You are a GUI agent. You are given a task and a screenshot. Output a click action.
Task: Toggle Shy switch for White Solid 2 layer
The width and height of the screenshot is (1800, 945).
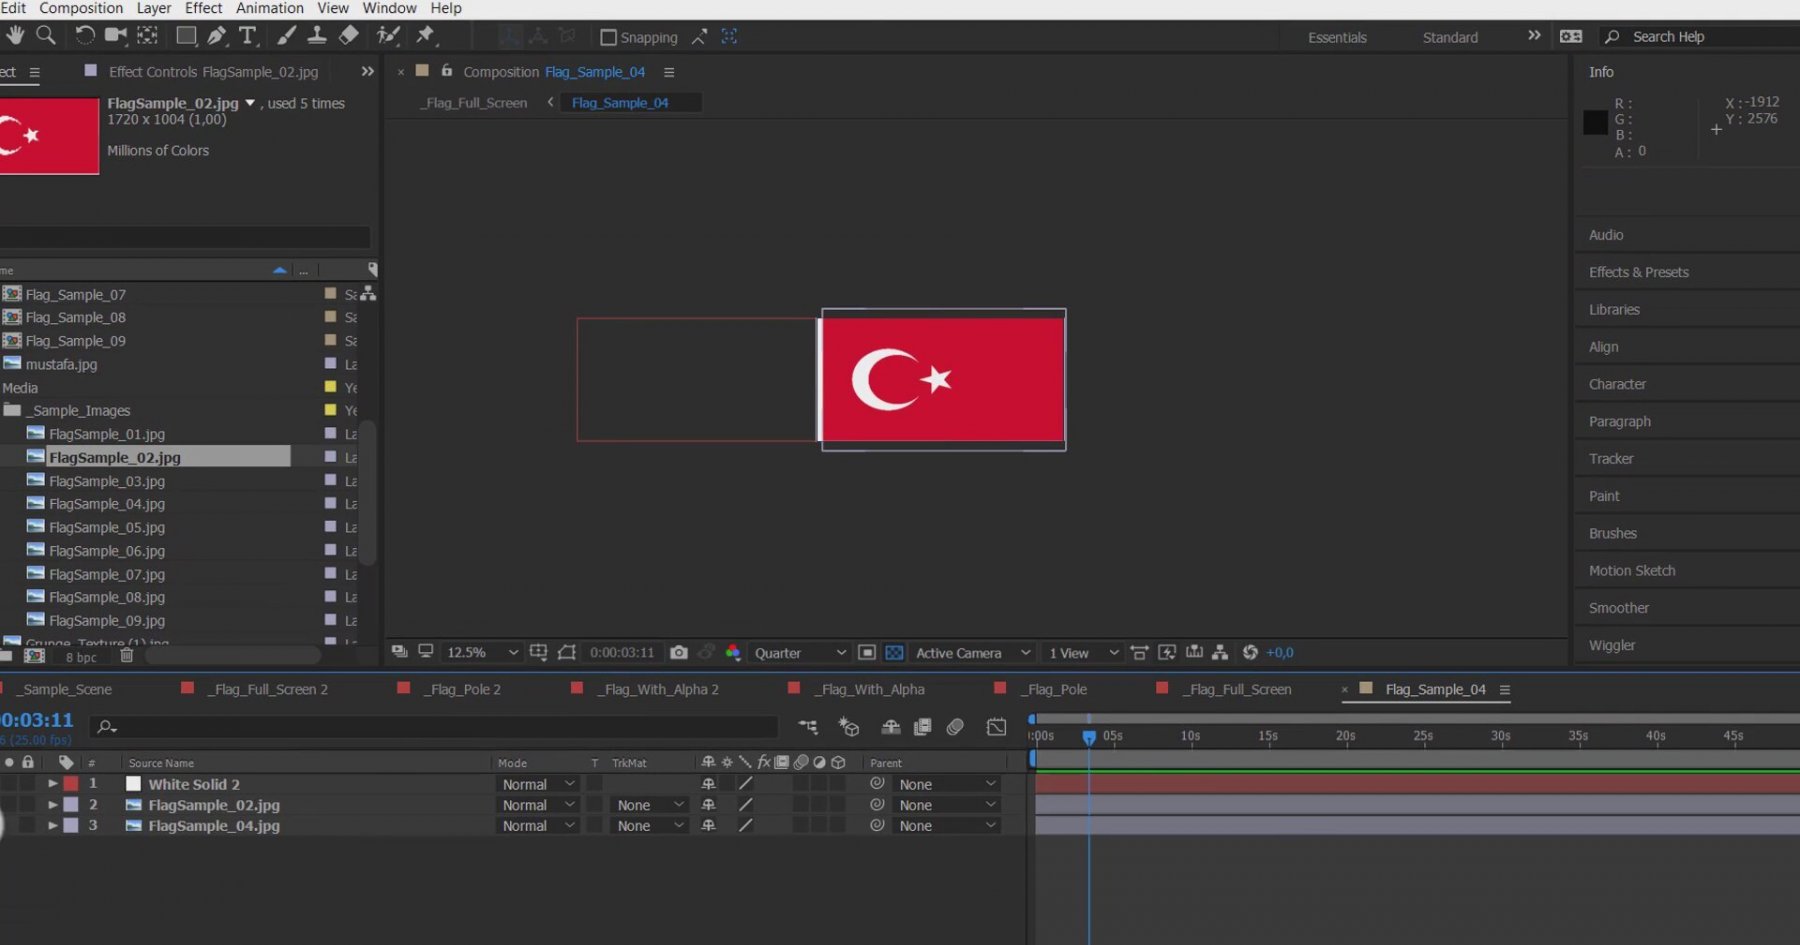[x=708, y=784]
